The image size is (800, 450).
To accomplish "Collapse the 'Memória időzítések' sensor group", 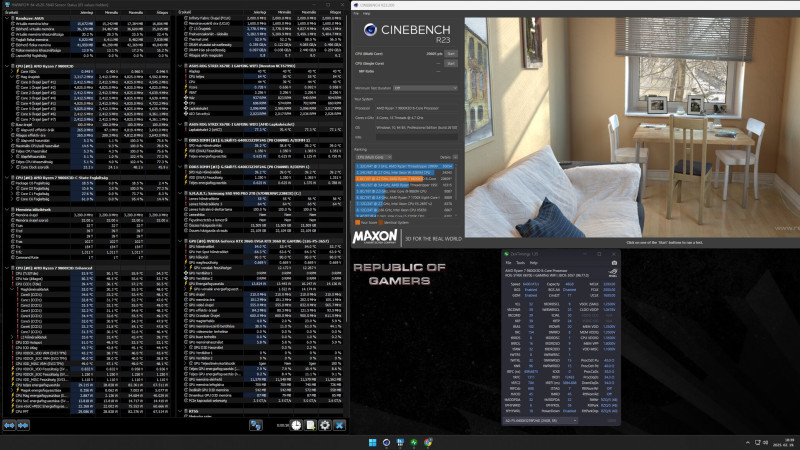I will click(7, 210).
